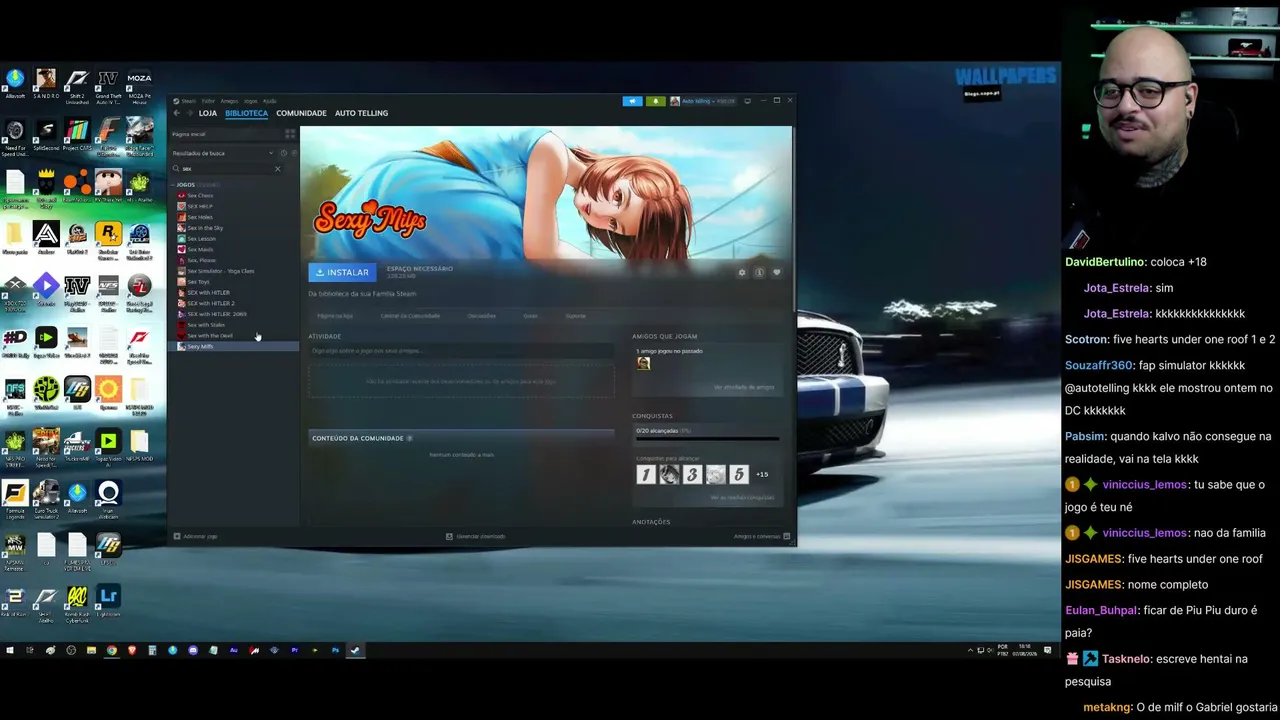Open Brave browser from the taskbar
Image resolution: width=1280 pixels, height=720 pixels.
click(132, 650)
